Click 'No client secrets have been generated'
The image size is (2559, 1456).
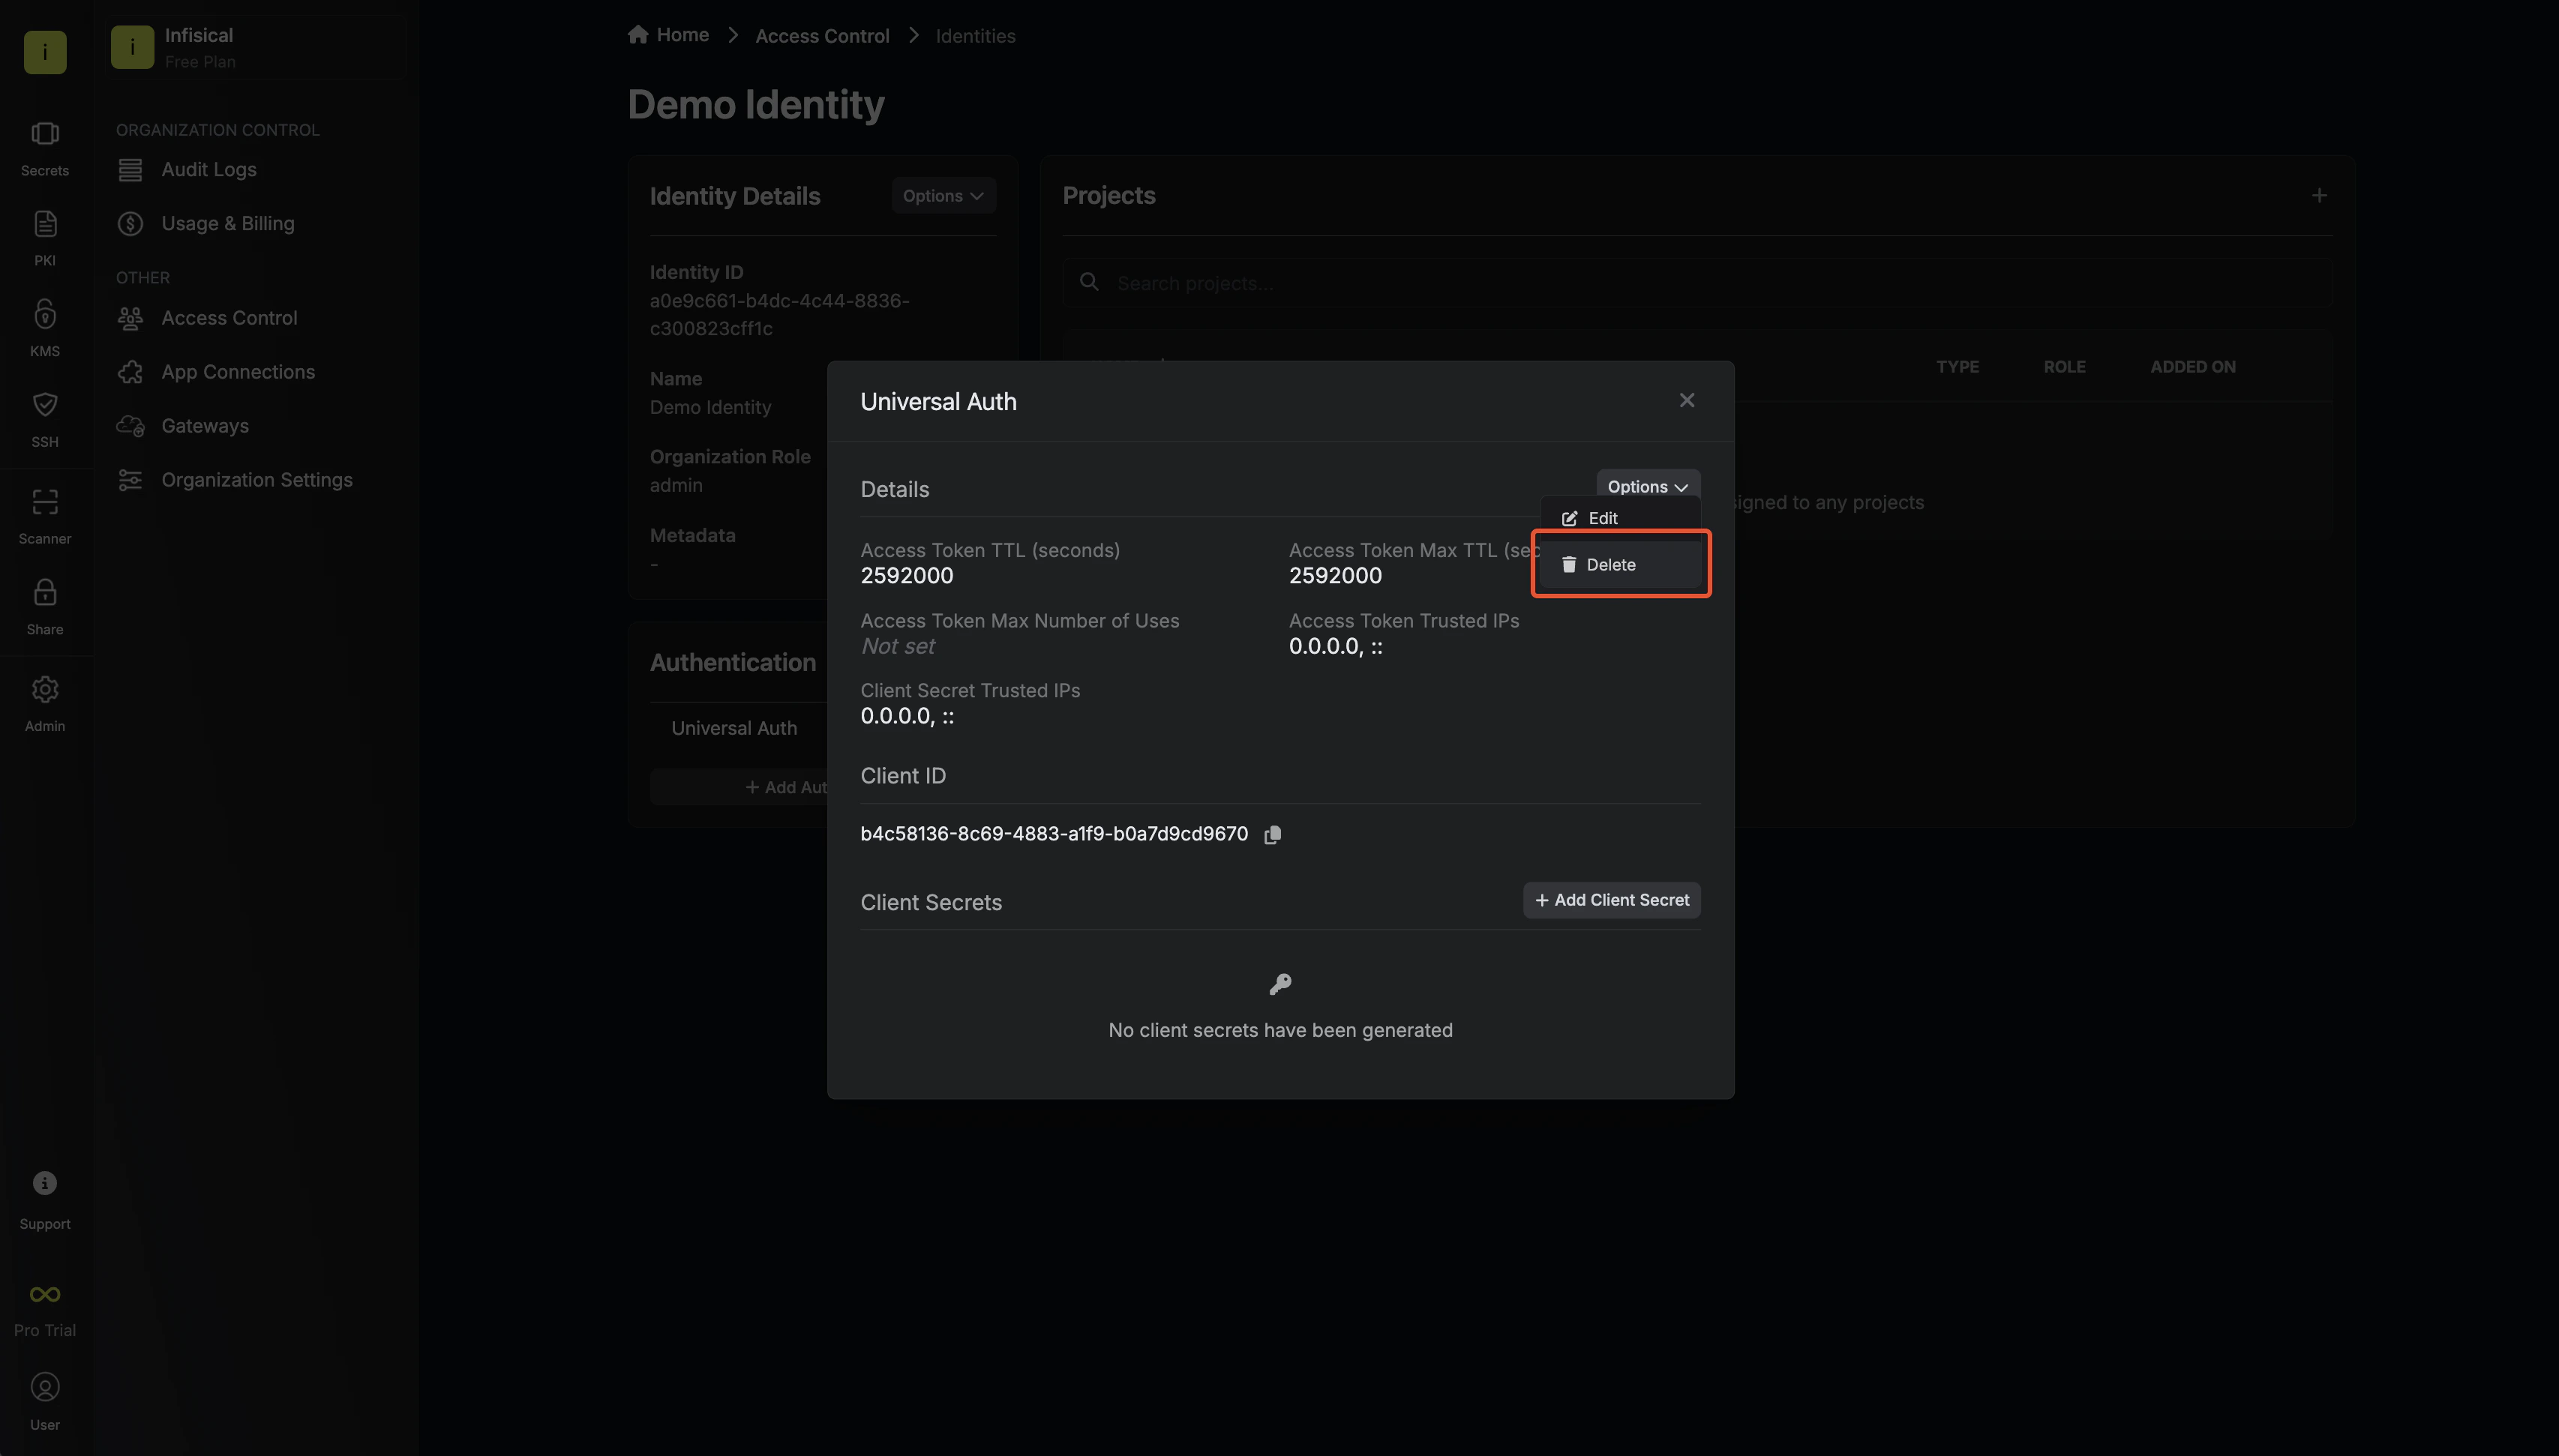pos(1280,1030)
